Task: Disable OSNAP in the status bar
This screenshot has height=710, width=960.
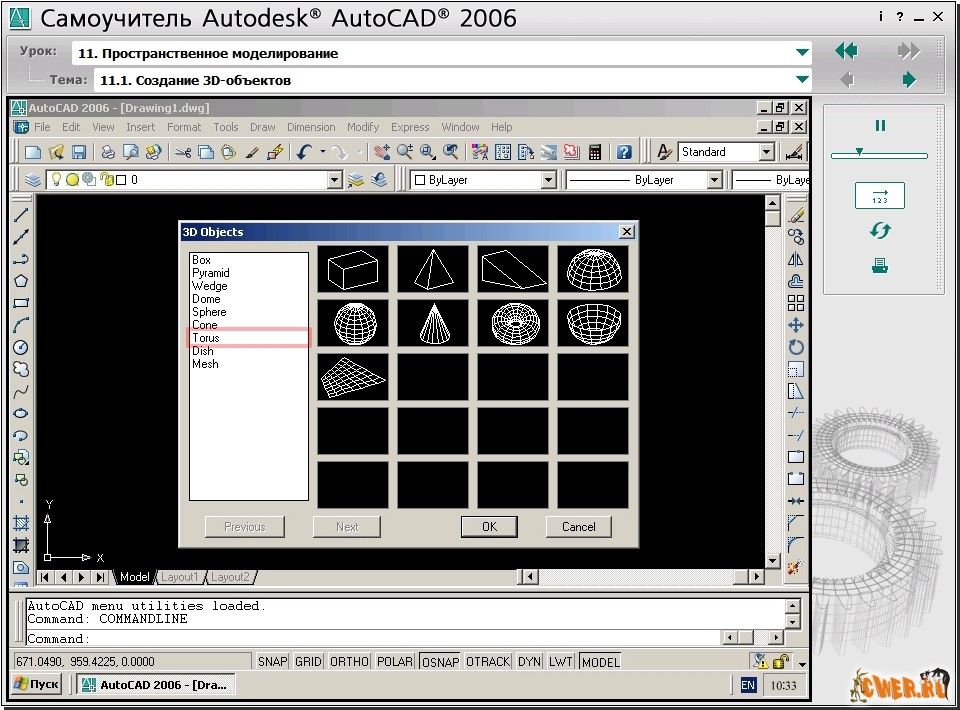Action: pos(439,662)
